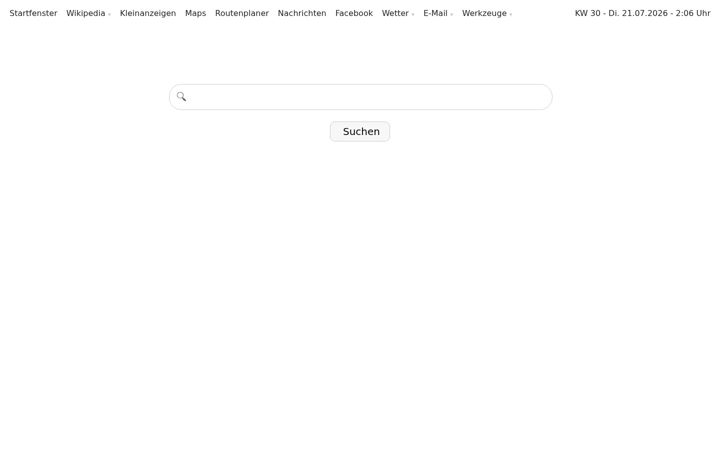Expand the E-Mail dropdown

click(x=438, y=13)
